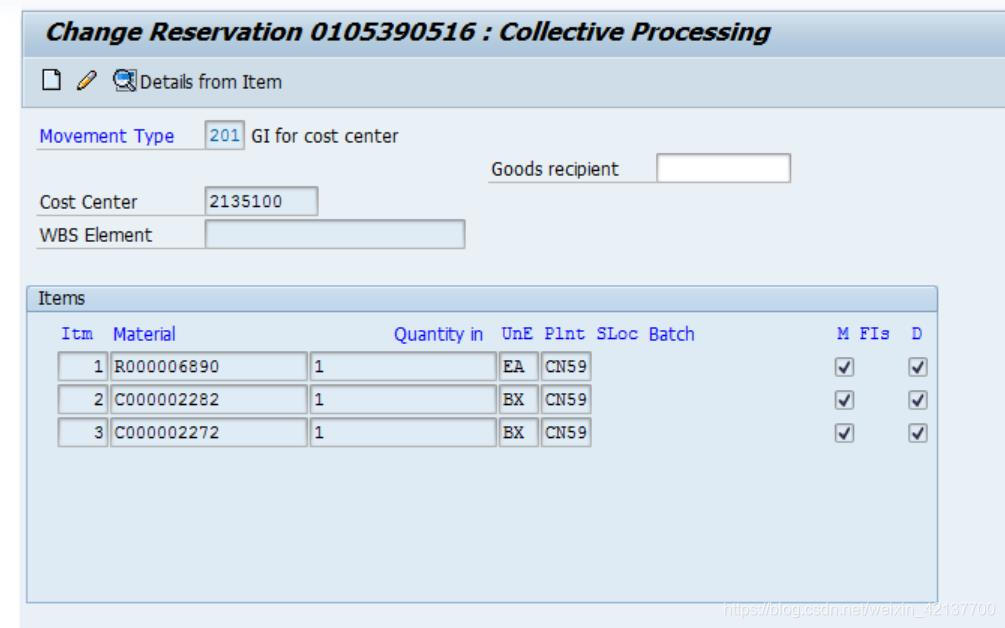Screen dimensions: 1005x628
Task: Click the WBS Element field
Action: [335, 235]
